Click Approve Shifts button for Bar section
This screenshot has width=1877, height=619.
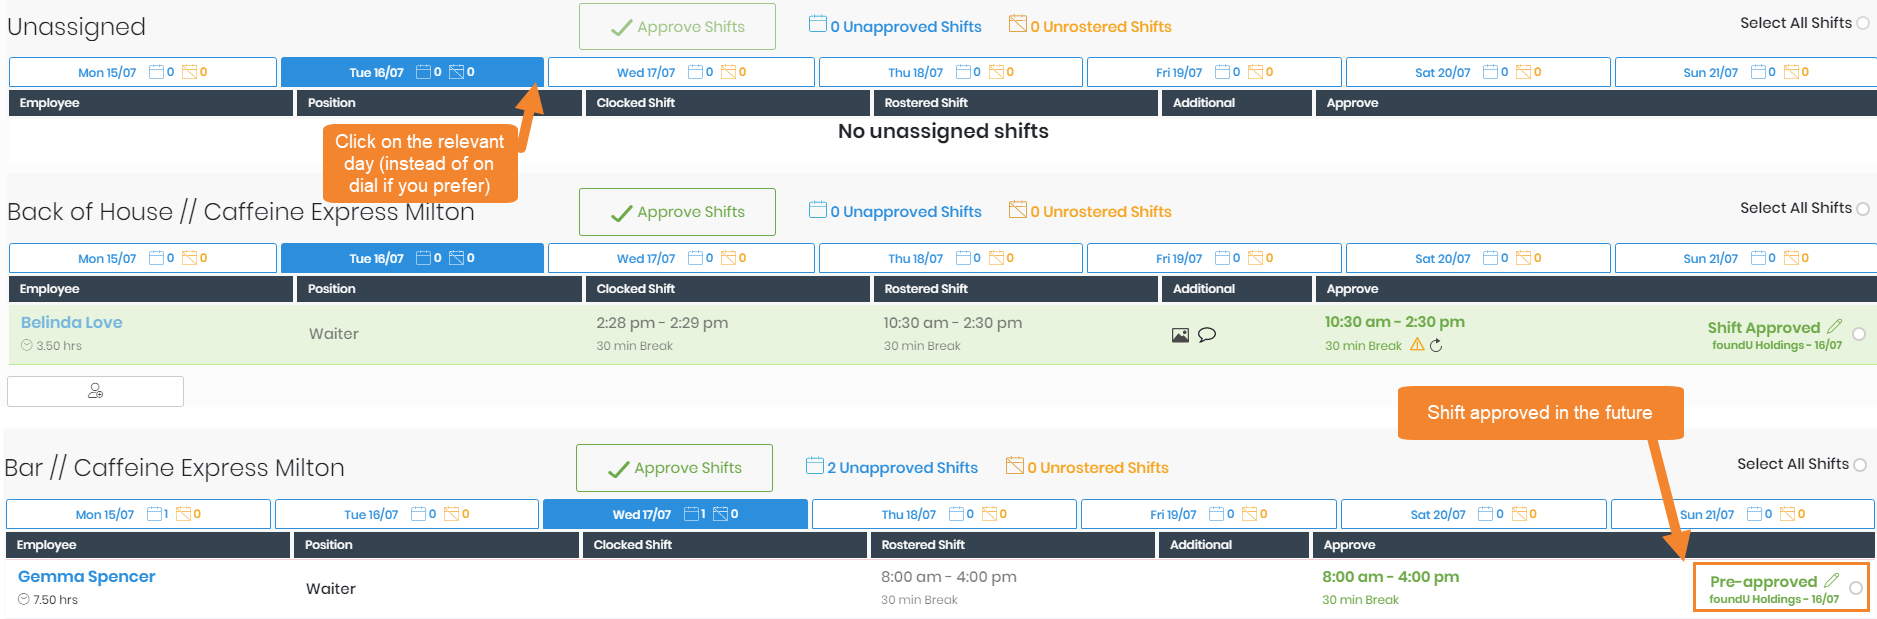coord(674,468)
